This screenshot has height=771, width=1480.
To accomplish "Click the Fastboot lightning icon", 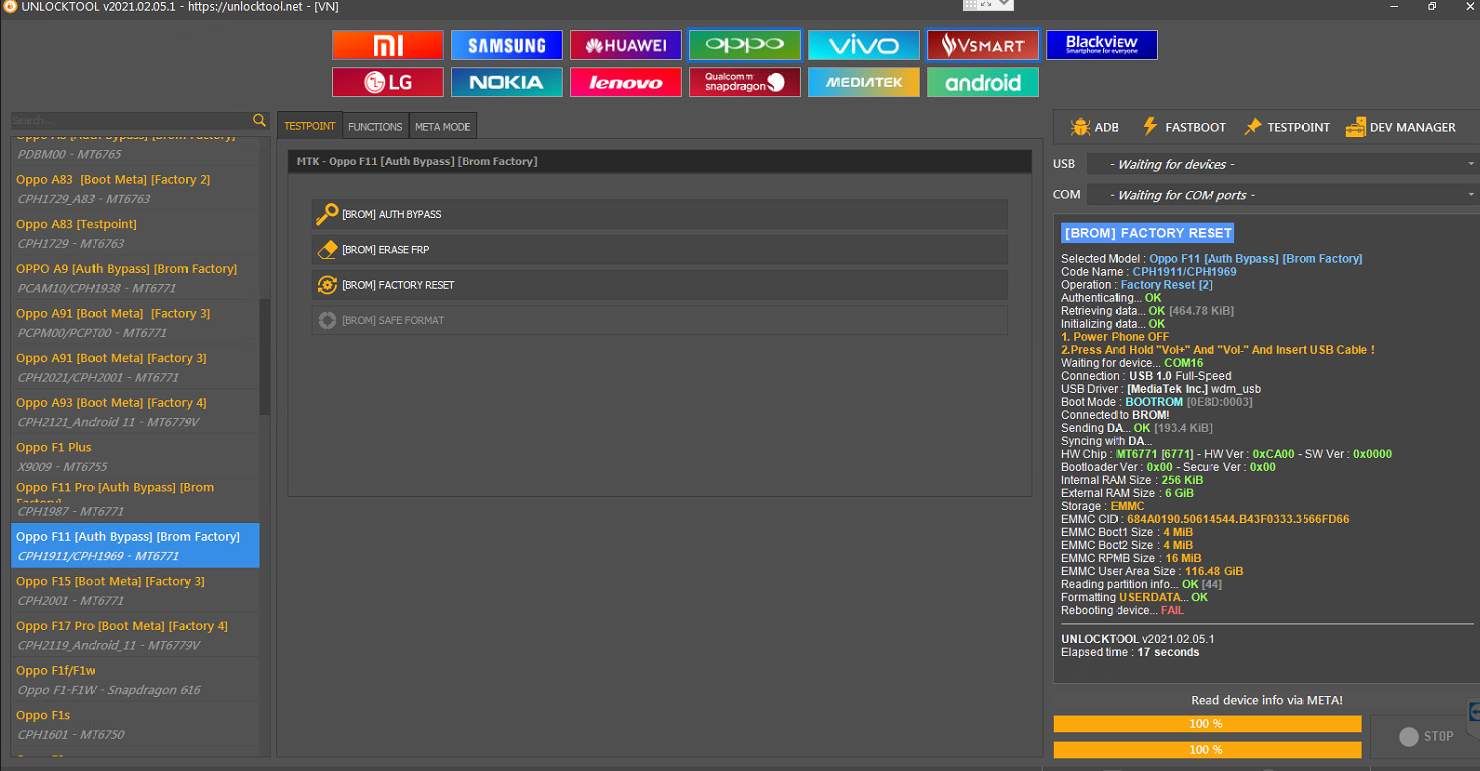I will click(1150, 126).
